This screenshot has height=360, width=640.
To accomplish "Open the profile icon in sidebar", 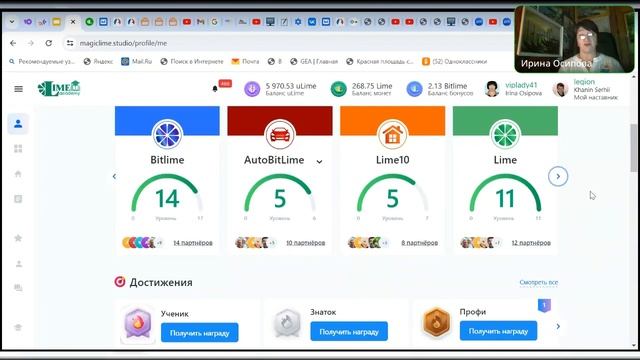I will coord(18,123).
